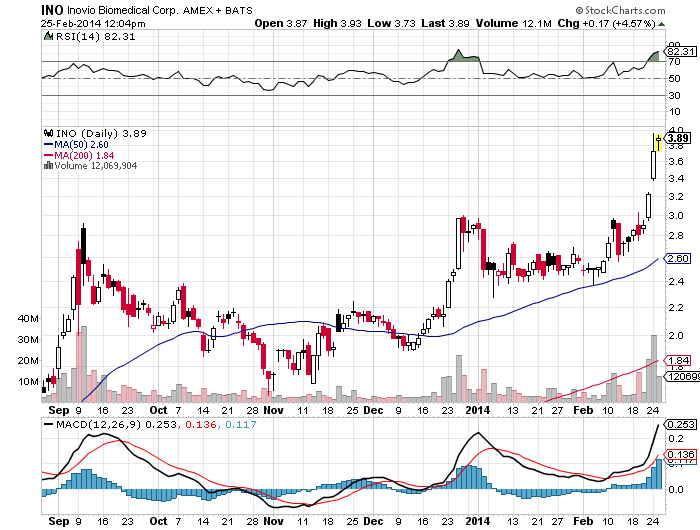Click the RSI 30 oversold level label
The height and width of the screenshot is (530, 700).
[674, 95]
